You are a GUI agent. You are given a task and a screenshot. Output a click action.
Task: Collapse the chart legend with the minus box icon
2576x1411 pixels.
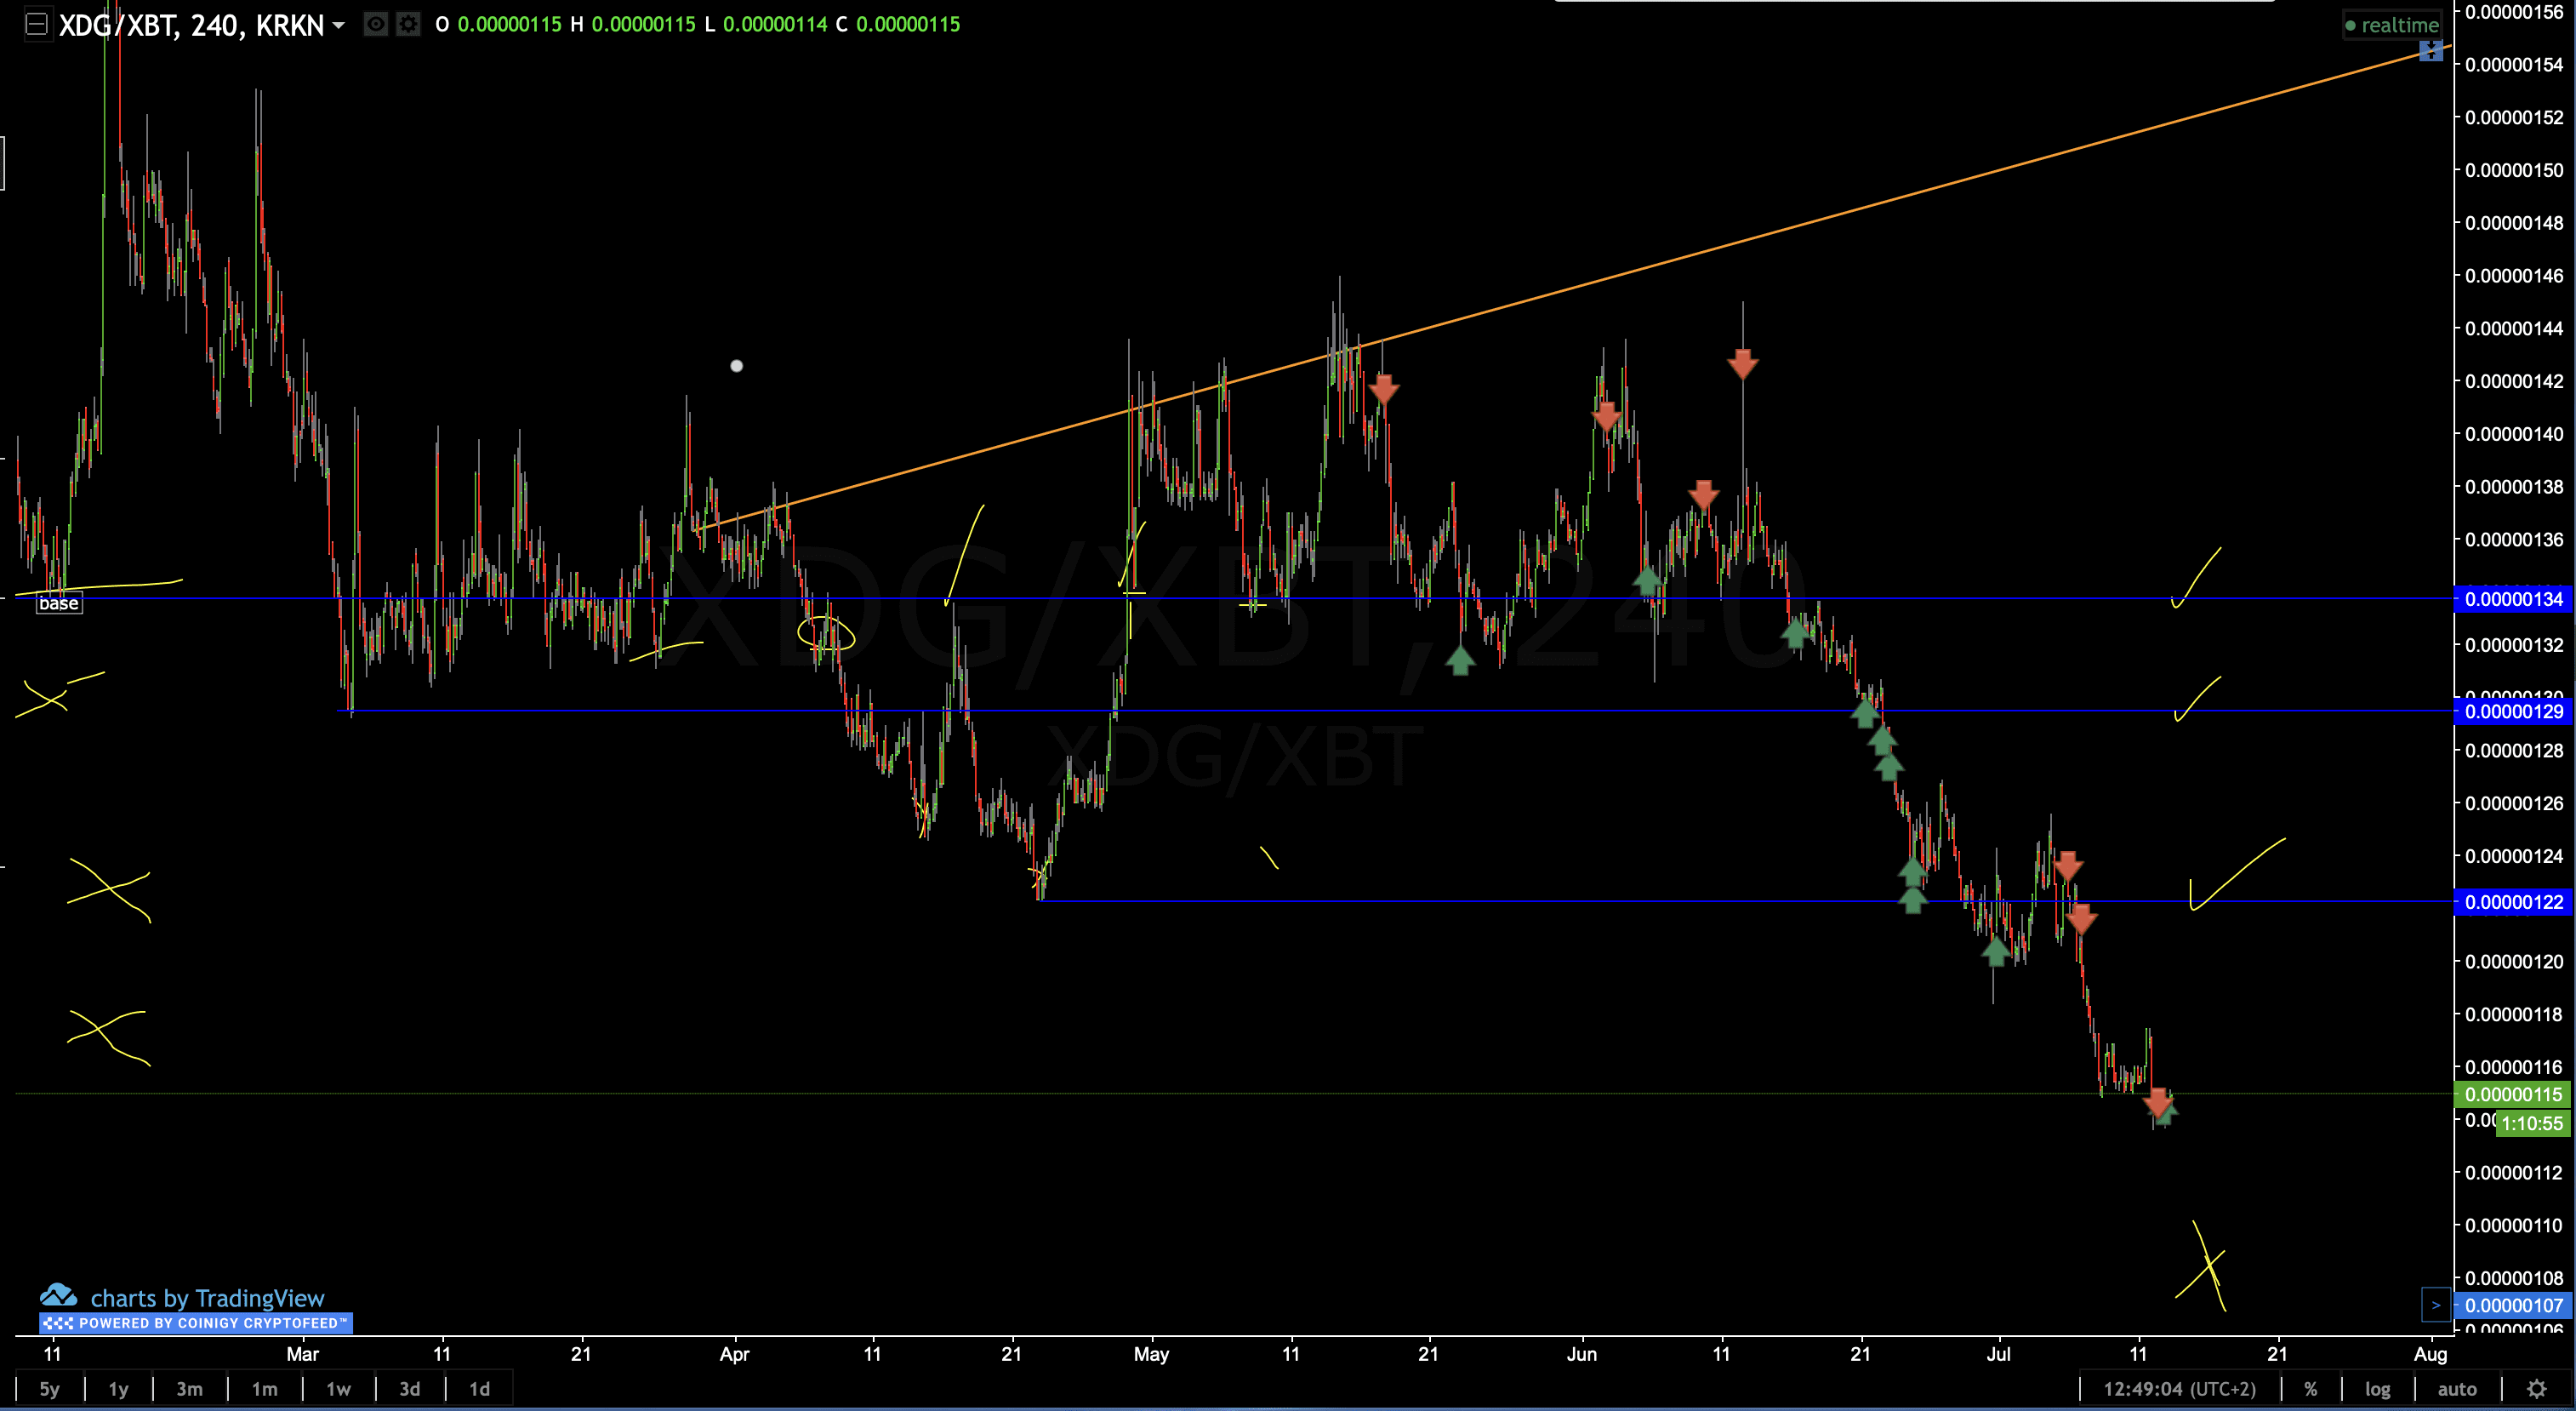(36, 24)
